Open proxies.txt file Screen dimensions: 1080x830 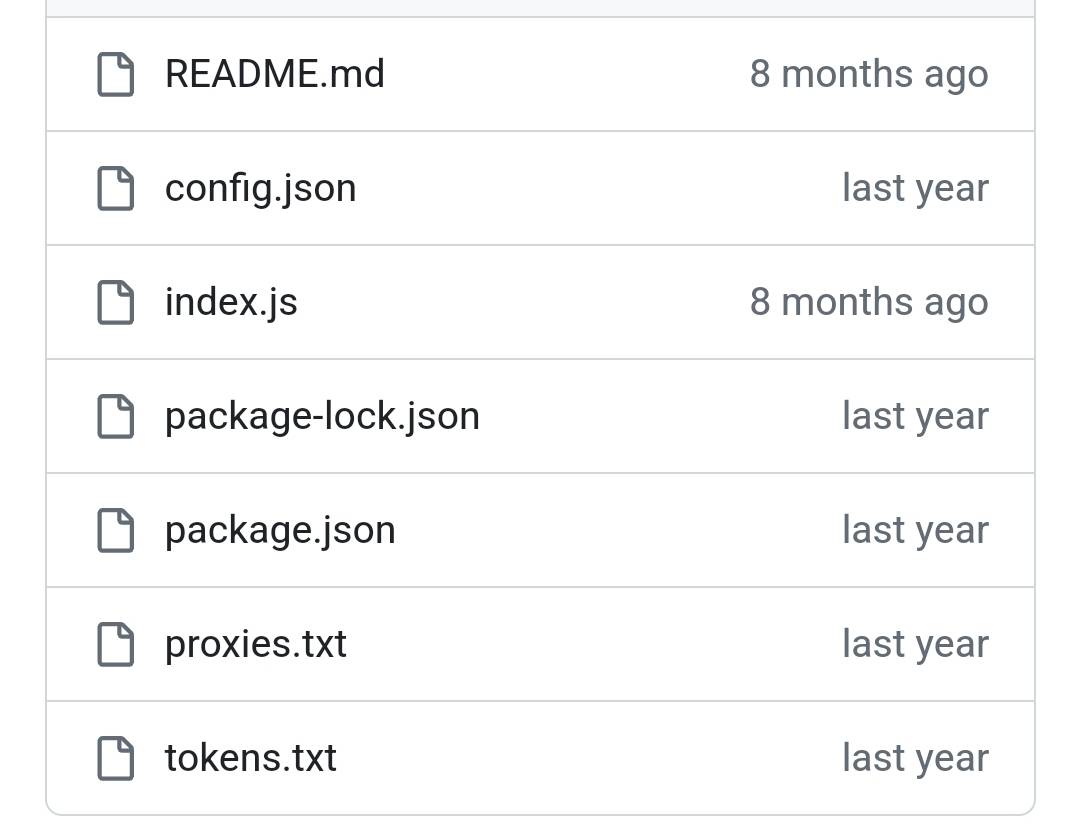[255, 644]
